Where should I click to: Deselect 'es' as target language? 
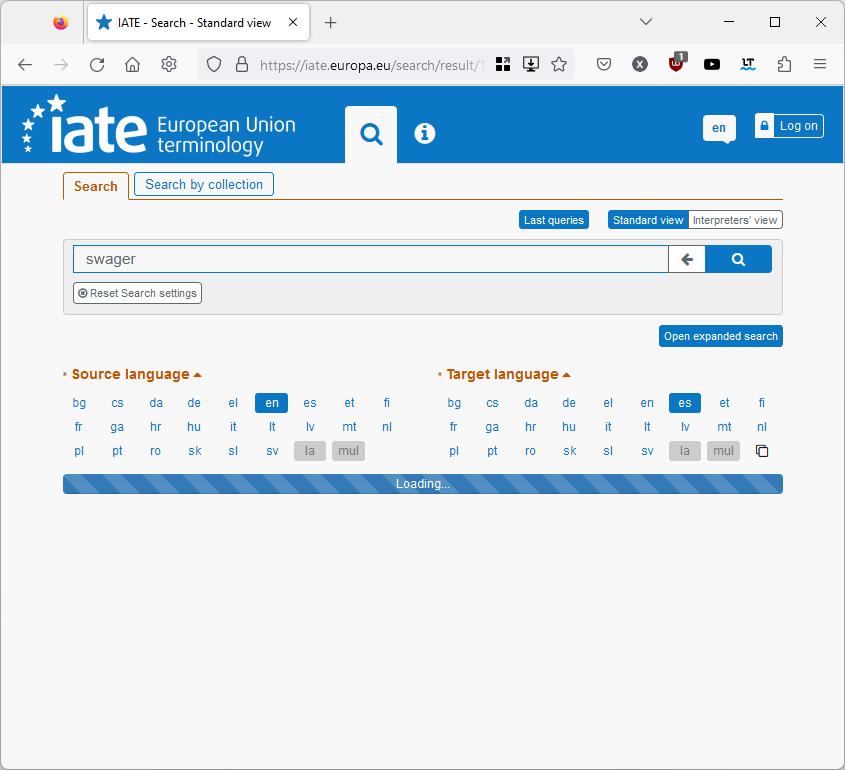point(685,403)
